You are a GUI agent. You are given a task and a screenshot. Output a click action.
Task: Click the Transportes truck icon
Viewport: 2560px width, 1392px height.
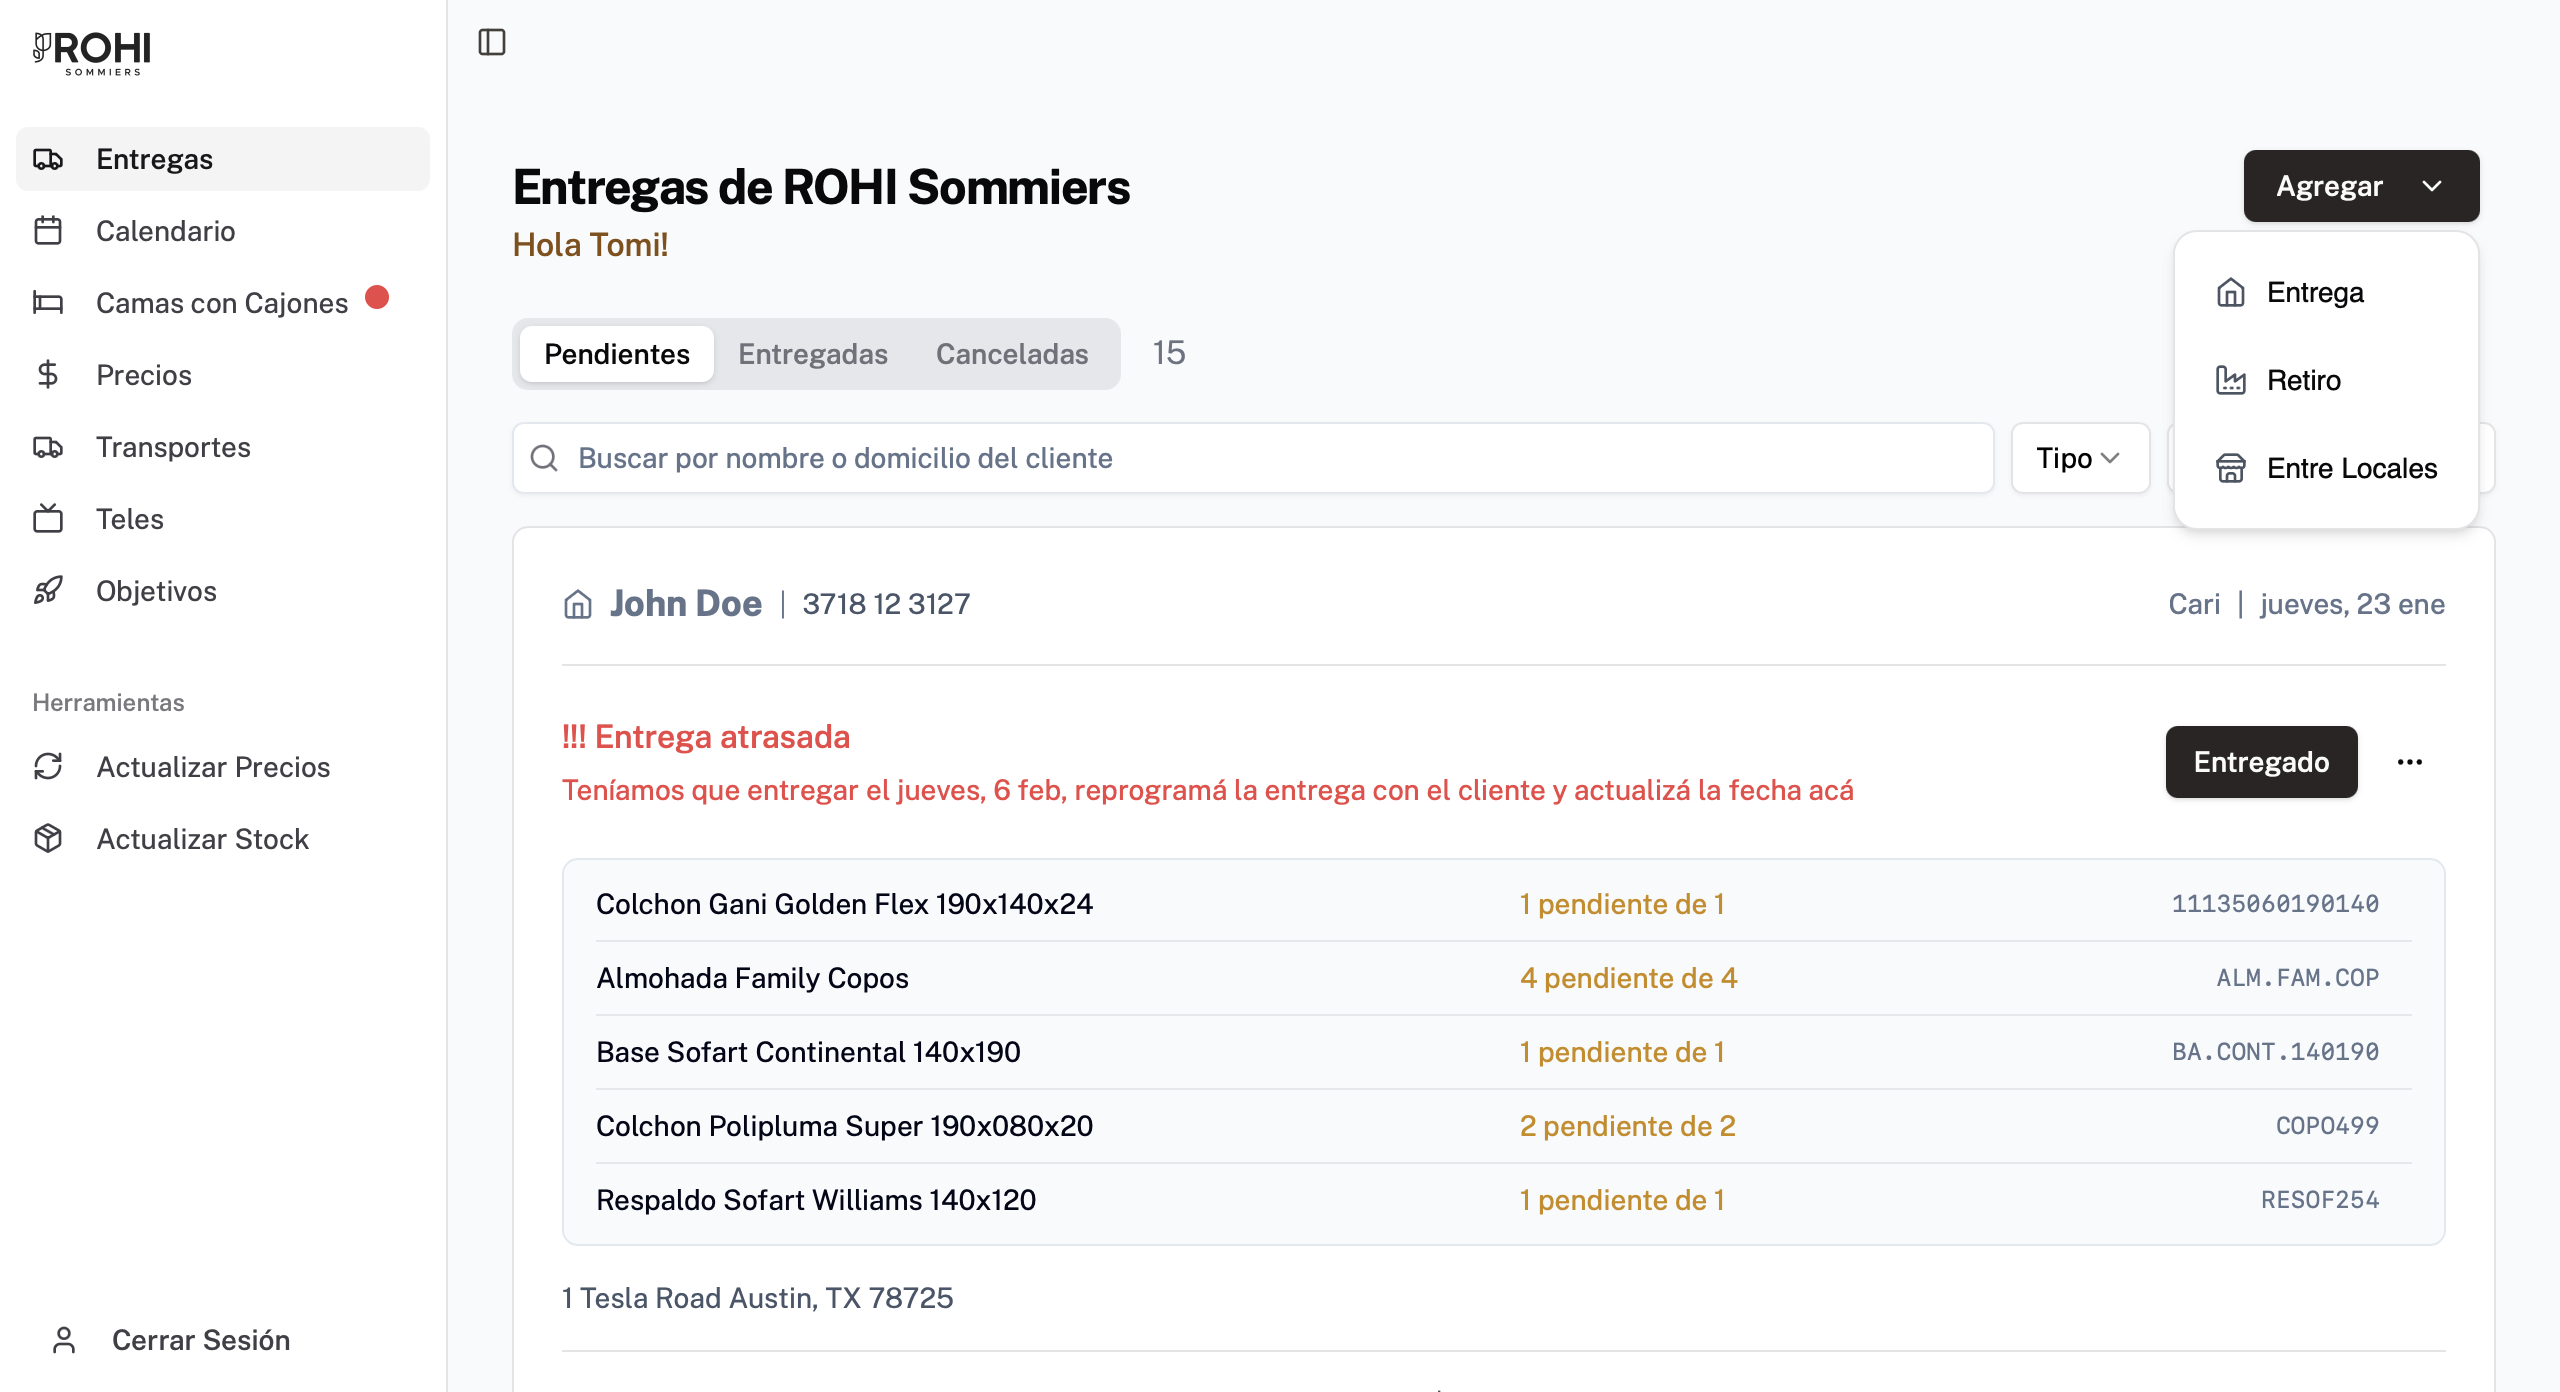(x=48, y=447)
